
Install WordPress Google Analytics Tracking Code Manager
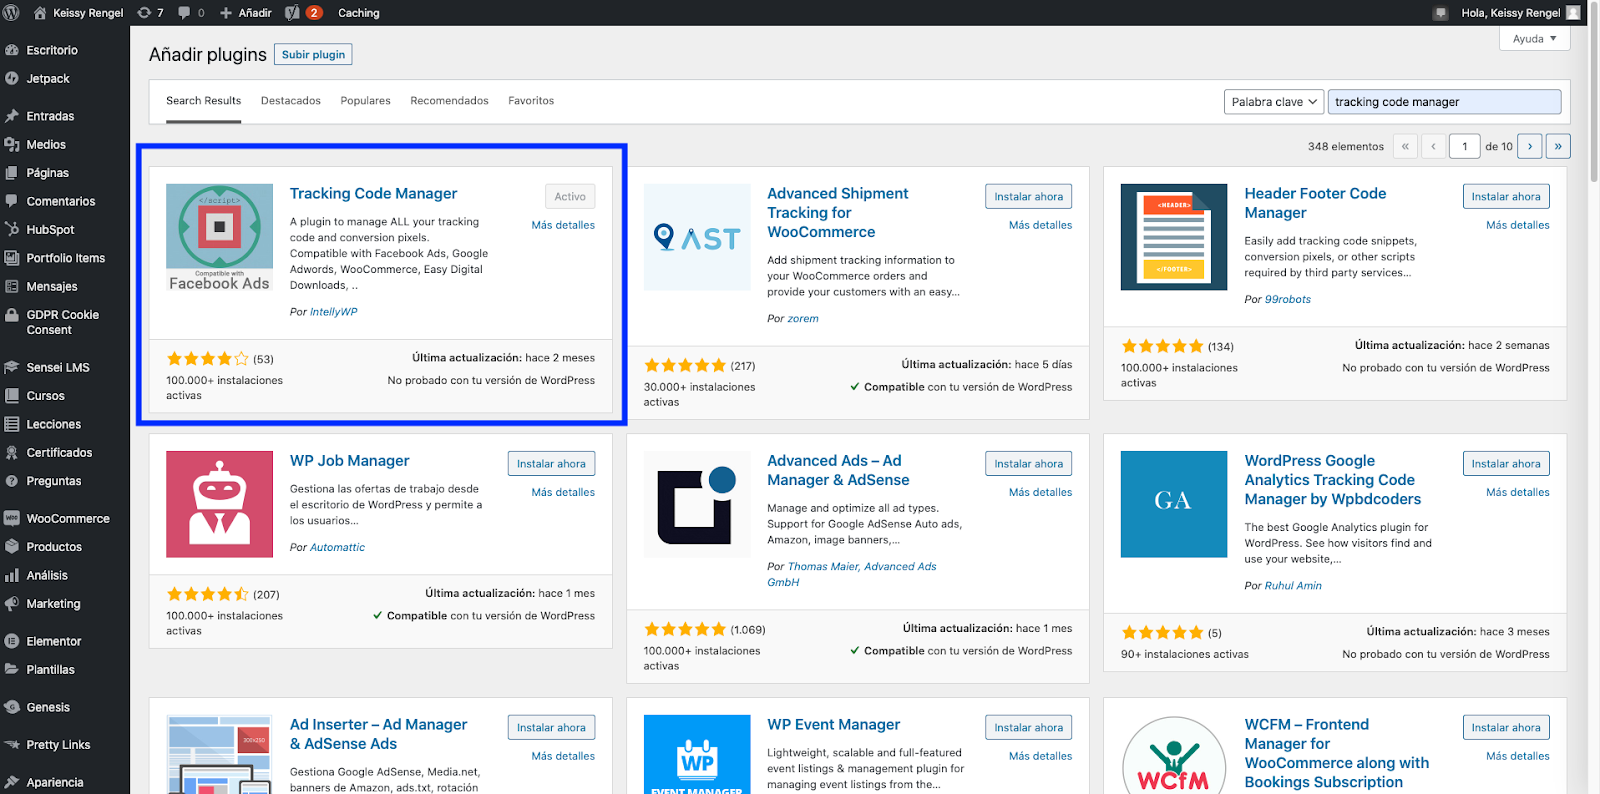[1506, 464]
